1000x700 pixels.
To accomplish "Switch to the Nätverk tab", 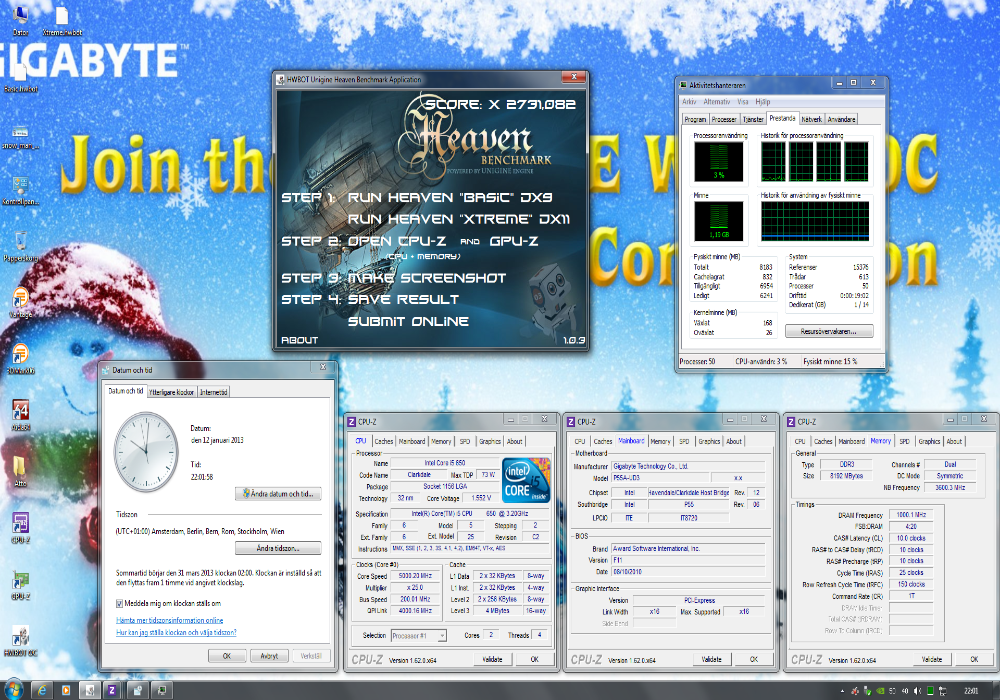I will click(811, 119).
